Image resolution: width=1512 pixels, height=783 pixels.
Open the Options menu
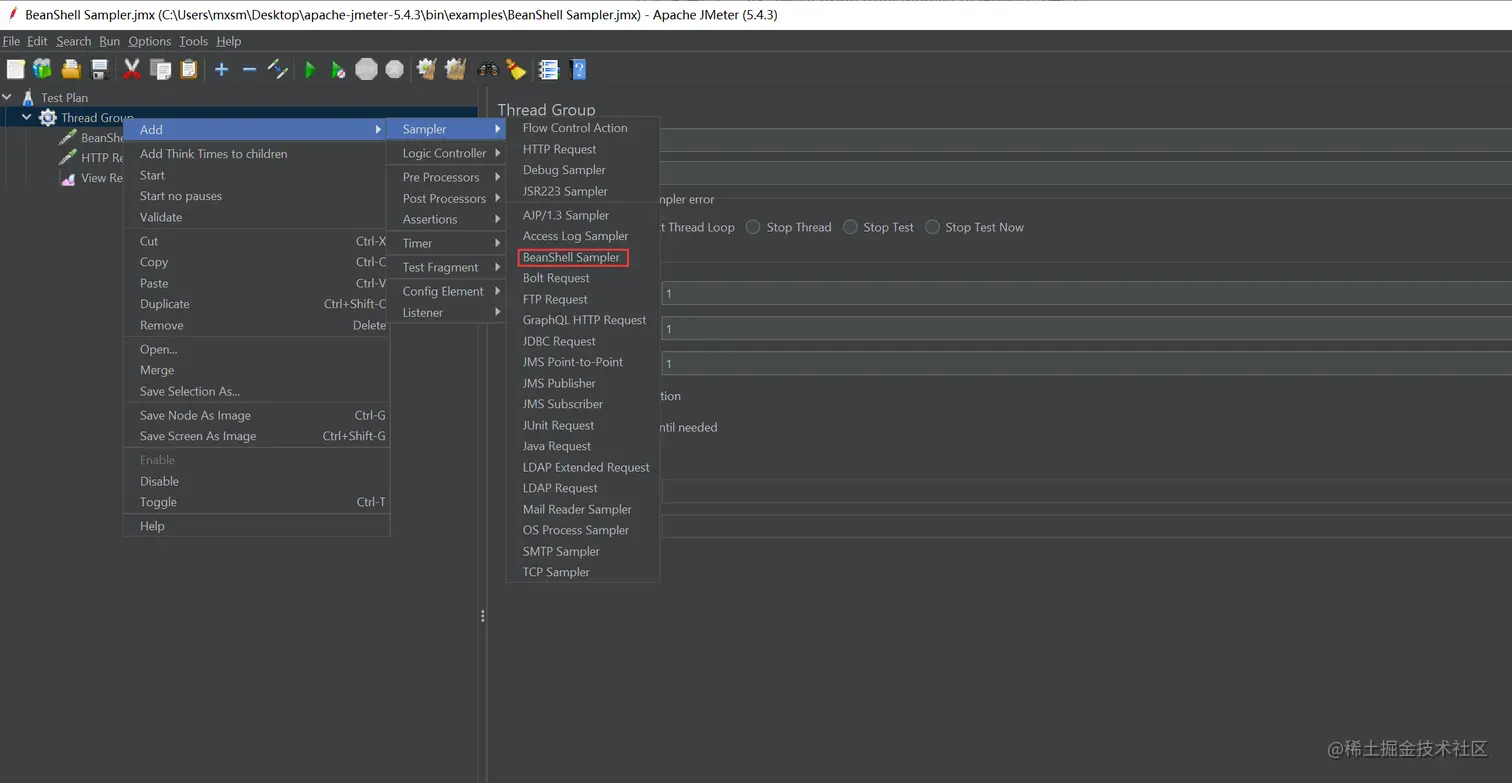150,41
